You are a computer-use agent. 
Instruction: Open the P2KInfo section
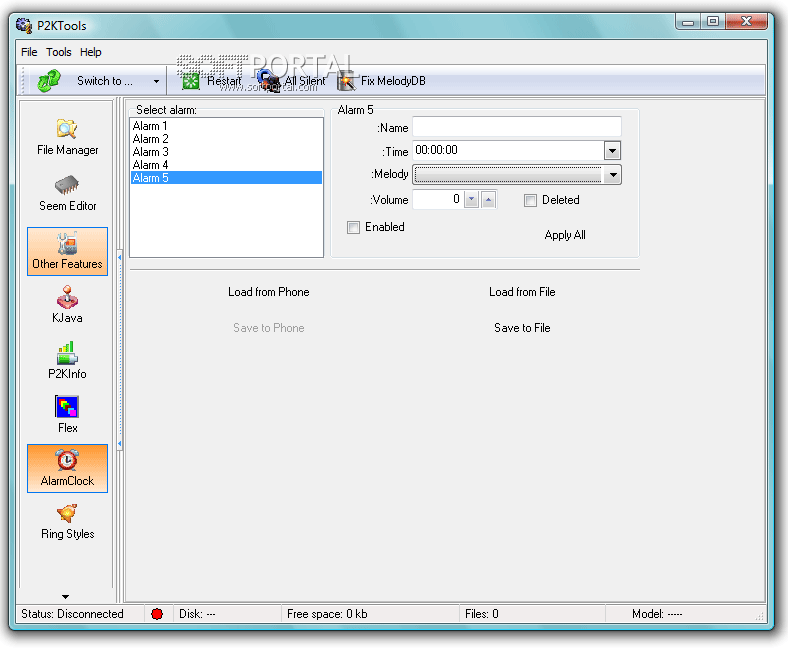coord(67,360)
